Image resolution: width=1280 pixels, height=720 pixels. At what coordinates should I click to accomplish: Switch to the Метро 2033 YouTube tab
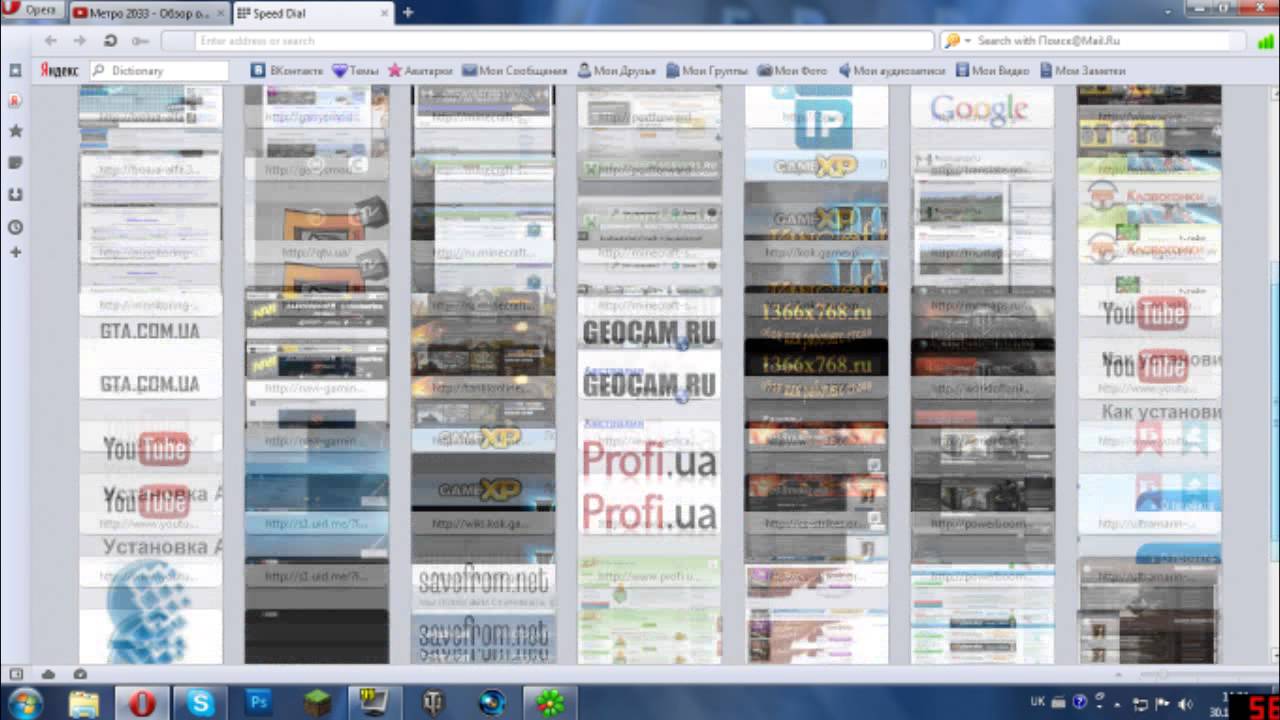tap(150, 13)
